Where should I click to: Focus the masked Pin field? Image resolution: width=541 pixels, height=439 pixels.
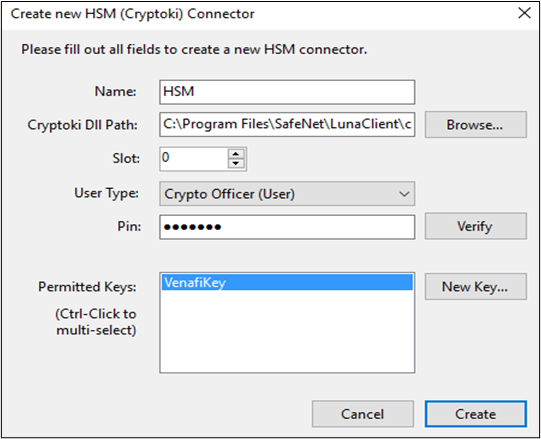287,227
